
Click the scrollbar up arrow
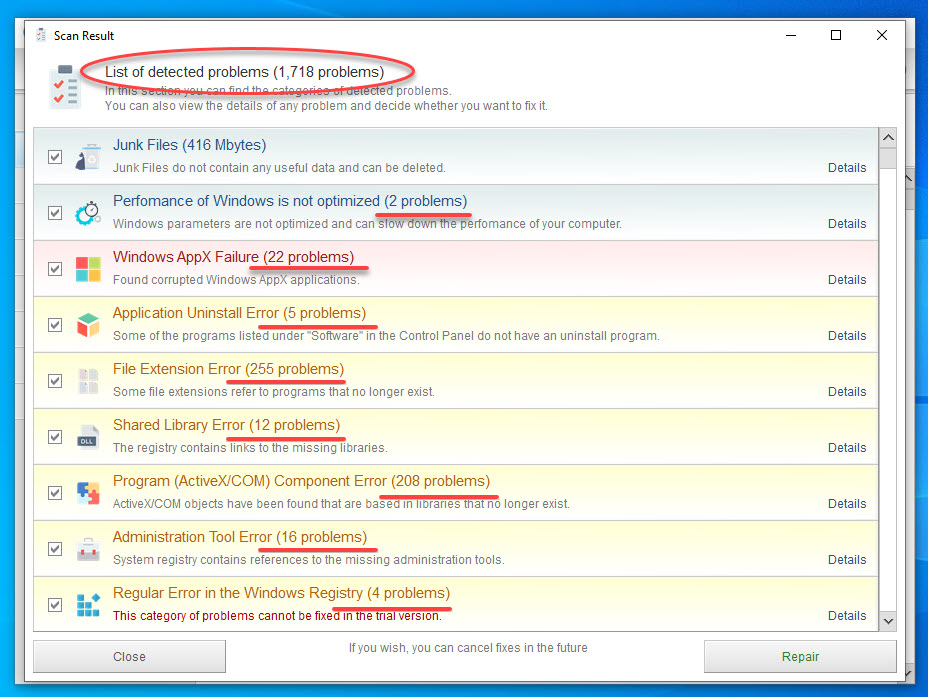(888, 138)
